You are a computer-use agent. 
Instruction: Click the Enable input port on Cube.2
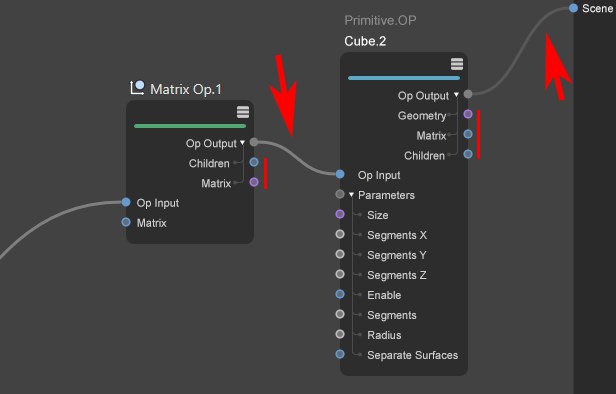pyautogui.click(x=340, y=294)
